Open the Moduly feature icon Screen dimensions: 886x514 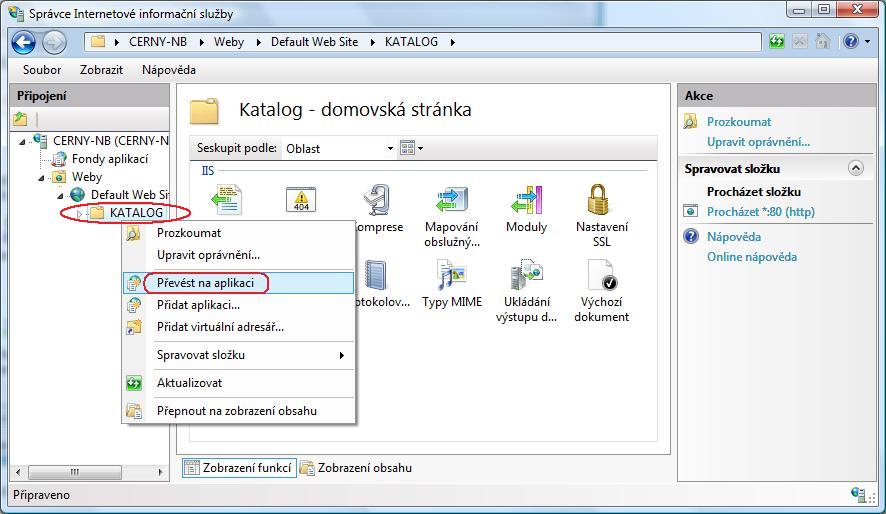(526, 201)
